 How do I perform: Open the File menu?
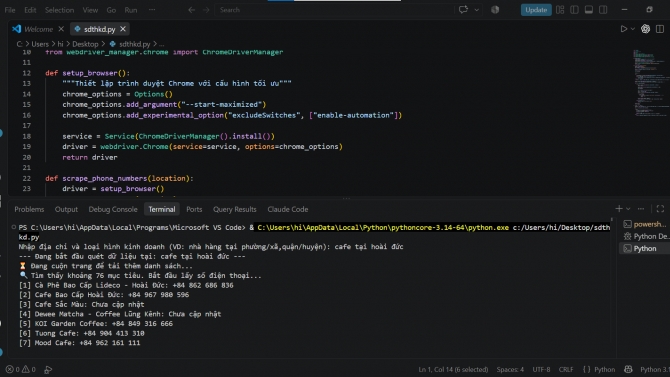[x=10, y=10]
